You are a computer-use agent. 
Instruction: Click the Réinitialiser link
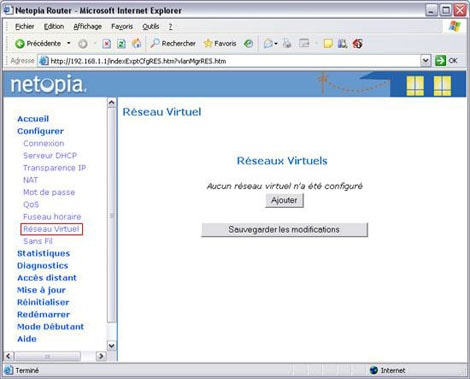43,302
